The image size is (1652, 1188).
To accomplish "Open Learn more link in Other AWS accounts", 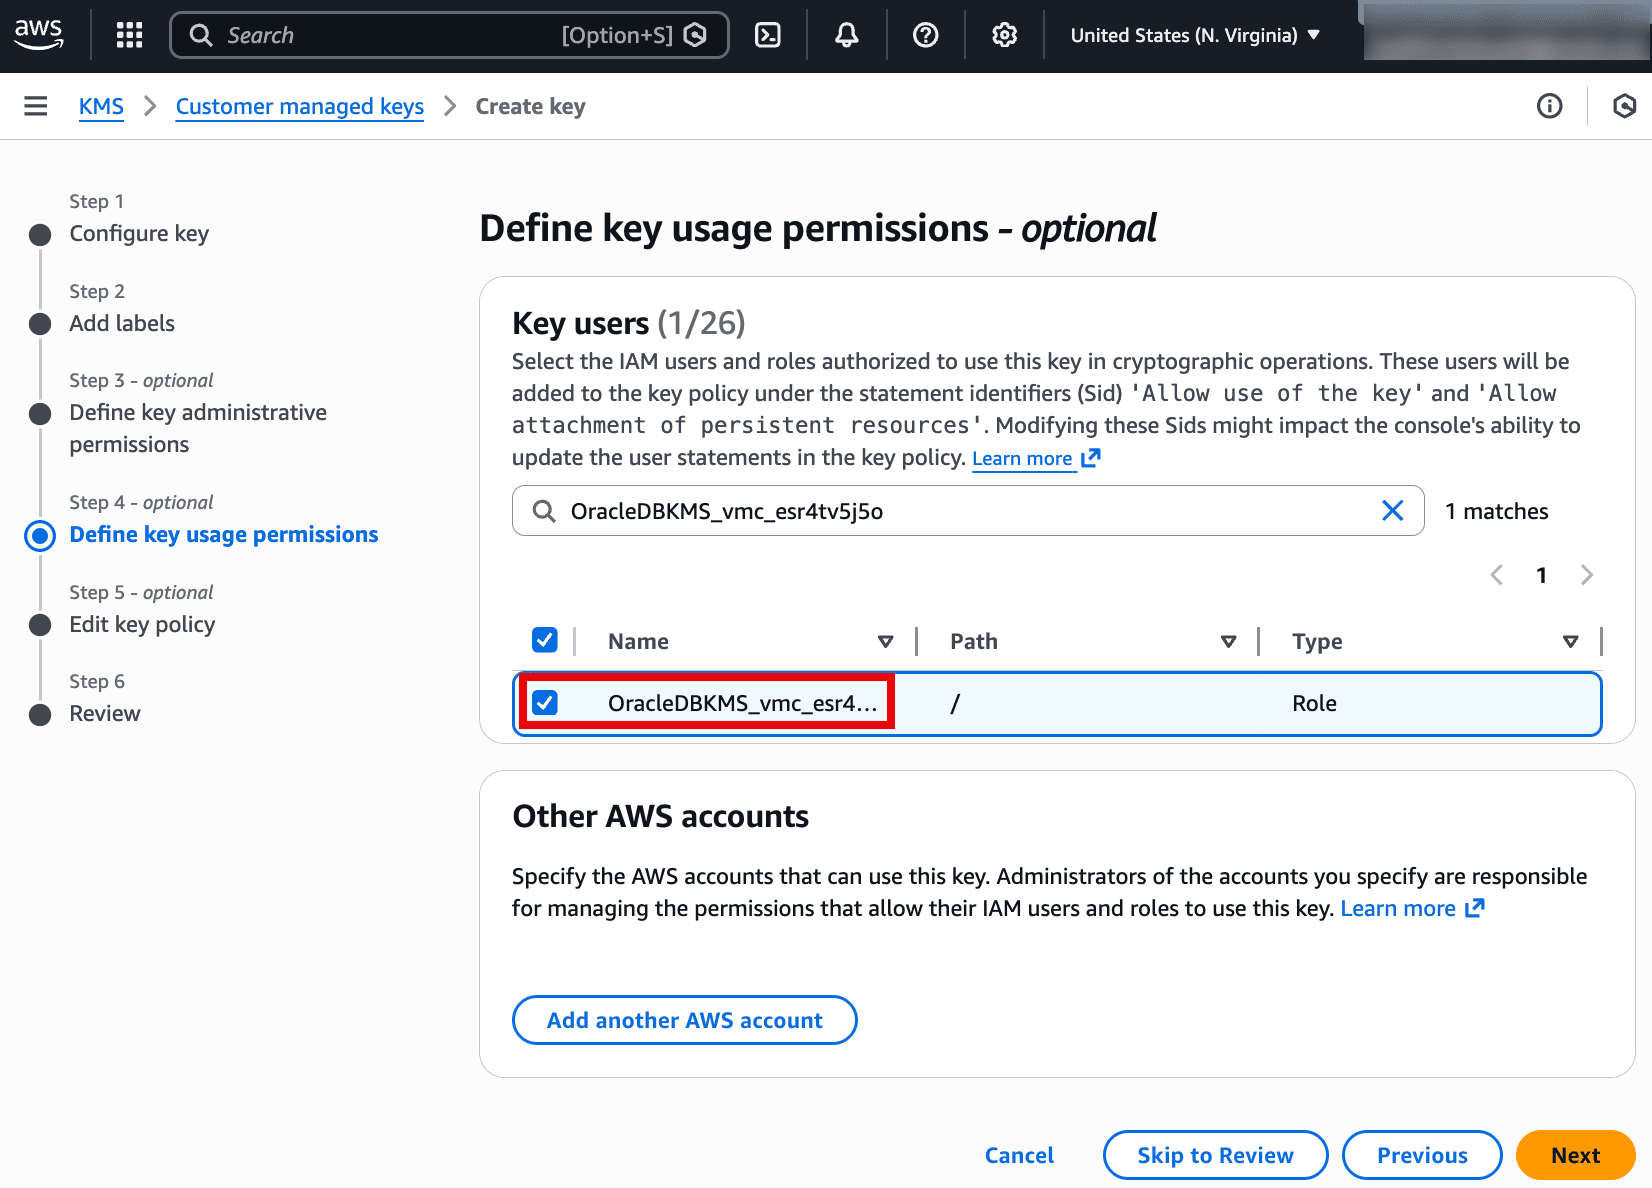I will (x=1412, y=908).
